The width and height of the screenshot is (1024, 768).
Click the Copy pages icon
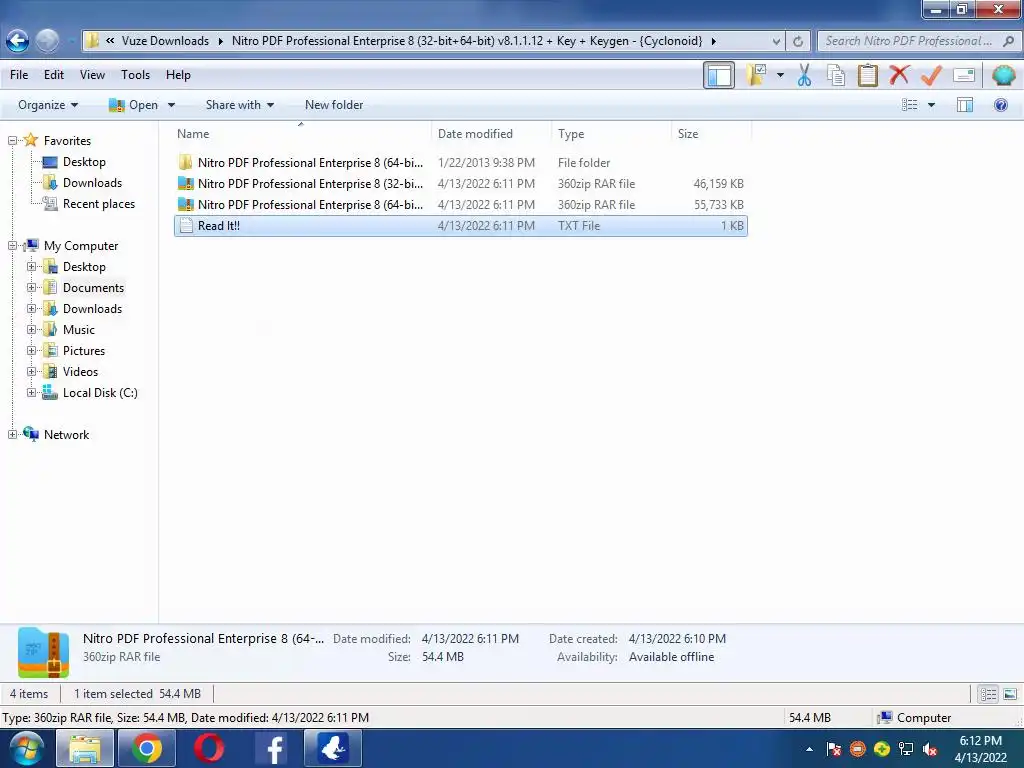click(x=836, y=75)
